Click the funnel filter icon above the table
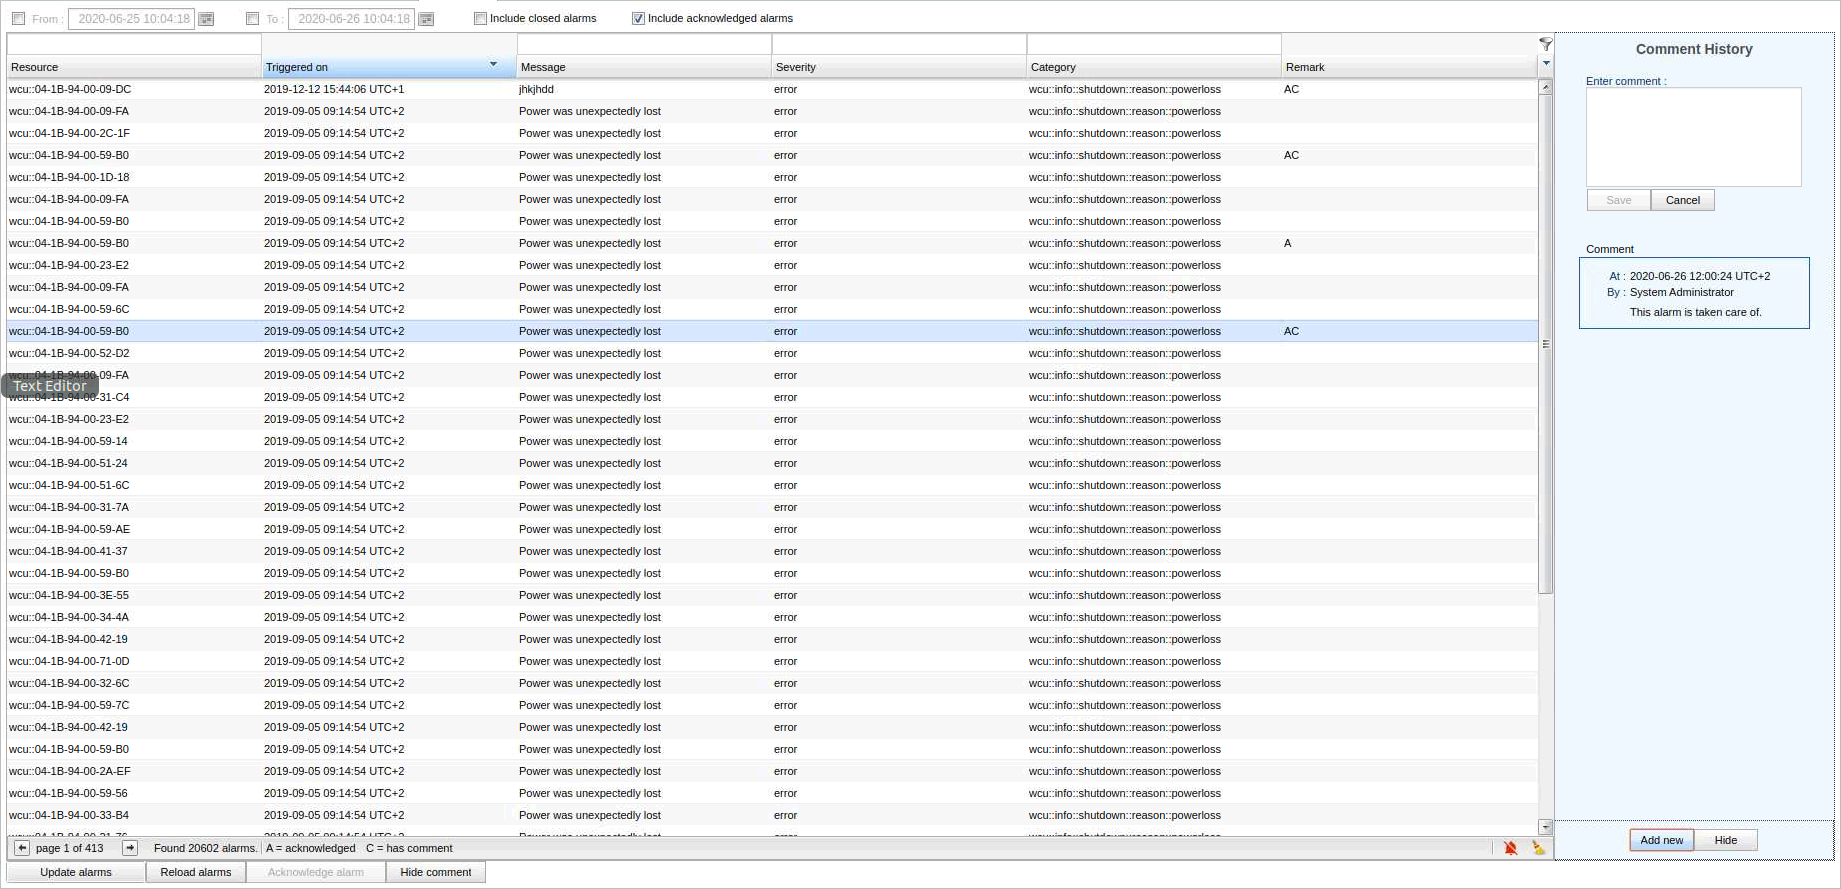The height and width of the screenshot is (889, 1841). (x=1545, y=44)
